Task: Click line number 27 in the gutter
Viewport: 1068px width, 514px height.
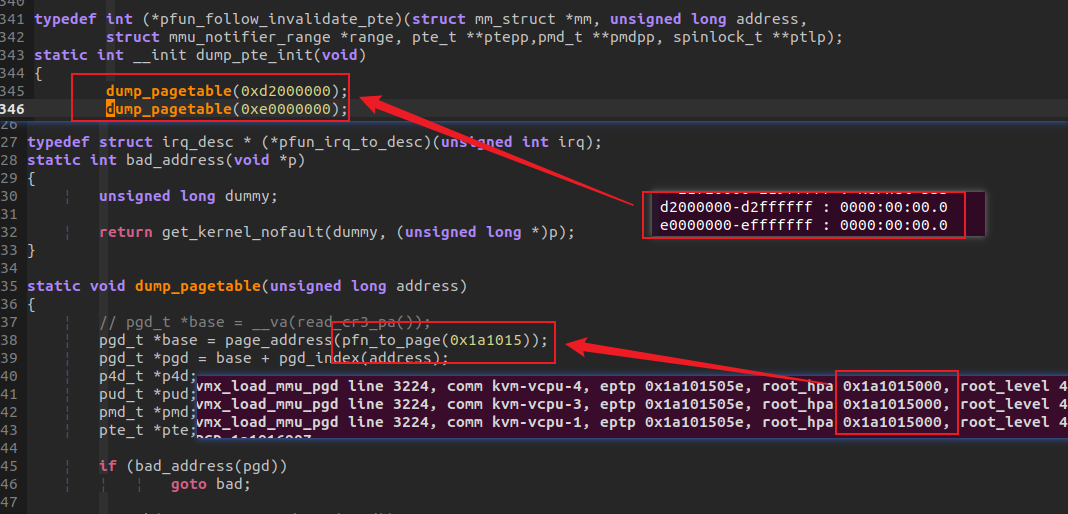Action: [x=9, y=142]
